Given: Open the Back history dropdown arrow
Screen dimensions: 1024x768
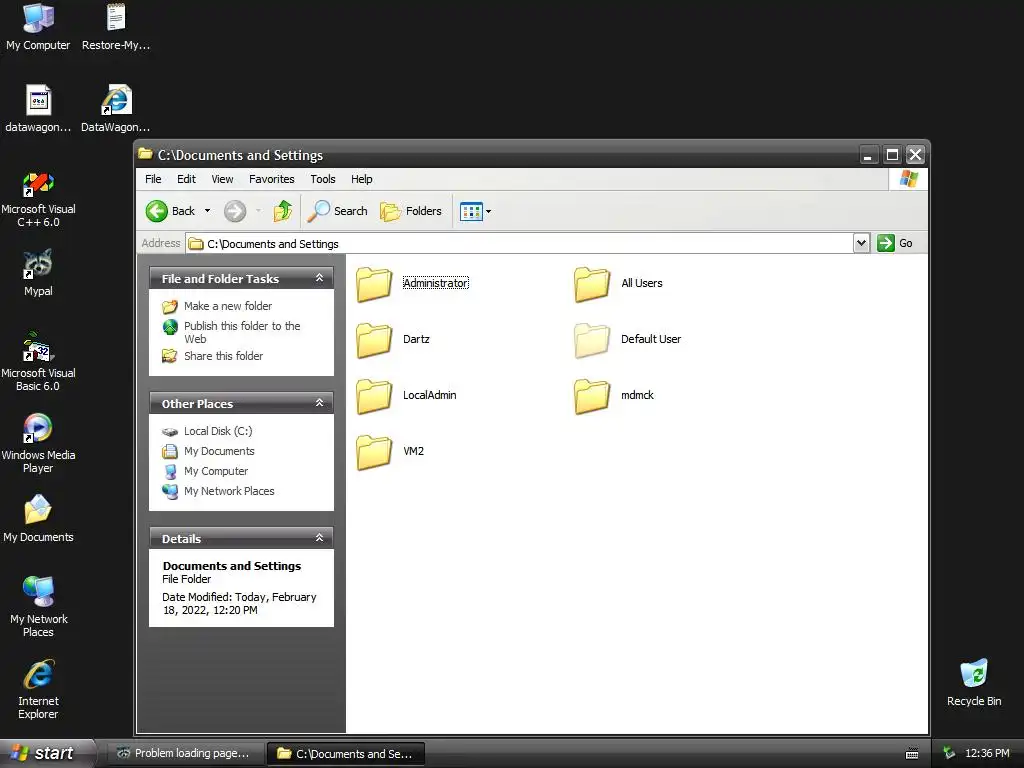Looking at the screenshot, I should pos(208,211).
